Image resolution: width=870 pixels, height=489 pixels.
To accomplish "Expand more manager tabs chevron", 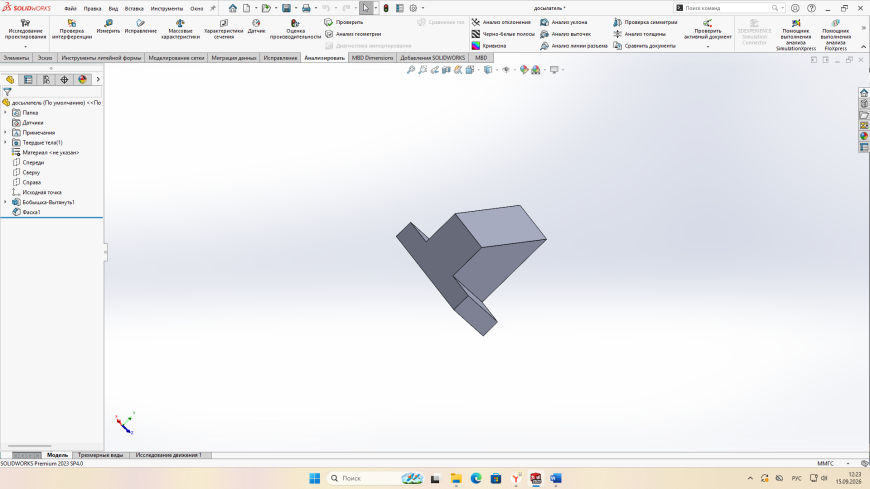I will coord(98,80).
